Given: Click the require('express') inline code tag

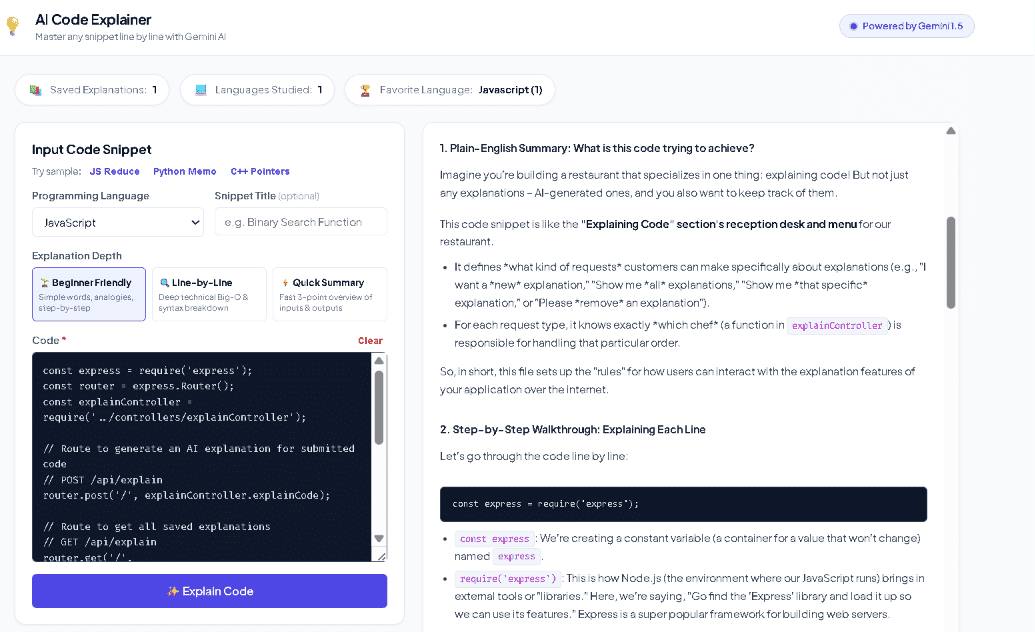Looking at the screenshot, I should pos(508,579).
